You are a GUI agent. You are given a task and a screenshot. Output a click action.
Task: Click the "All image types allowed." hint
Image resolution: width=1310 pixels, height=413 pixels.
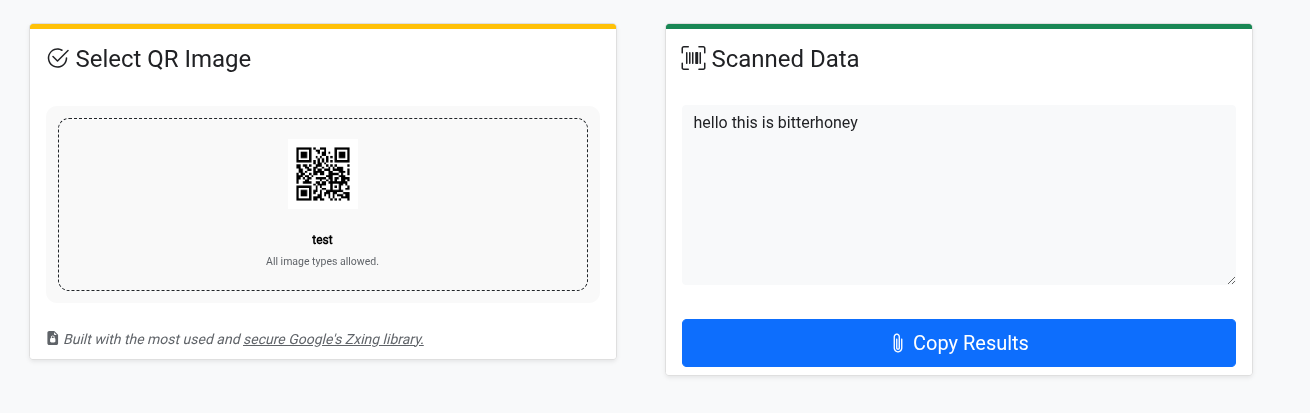pos(322,262)
